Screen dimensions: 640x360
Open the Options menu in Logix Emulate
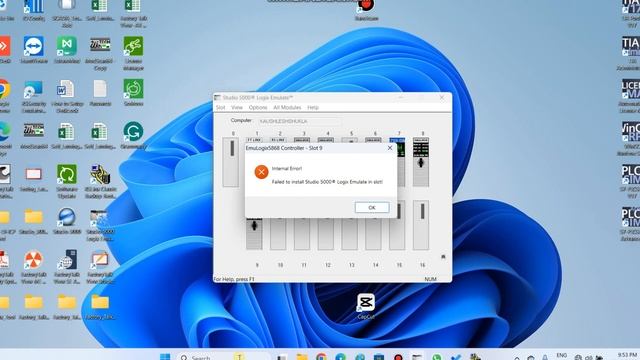coord(258,107)
